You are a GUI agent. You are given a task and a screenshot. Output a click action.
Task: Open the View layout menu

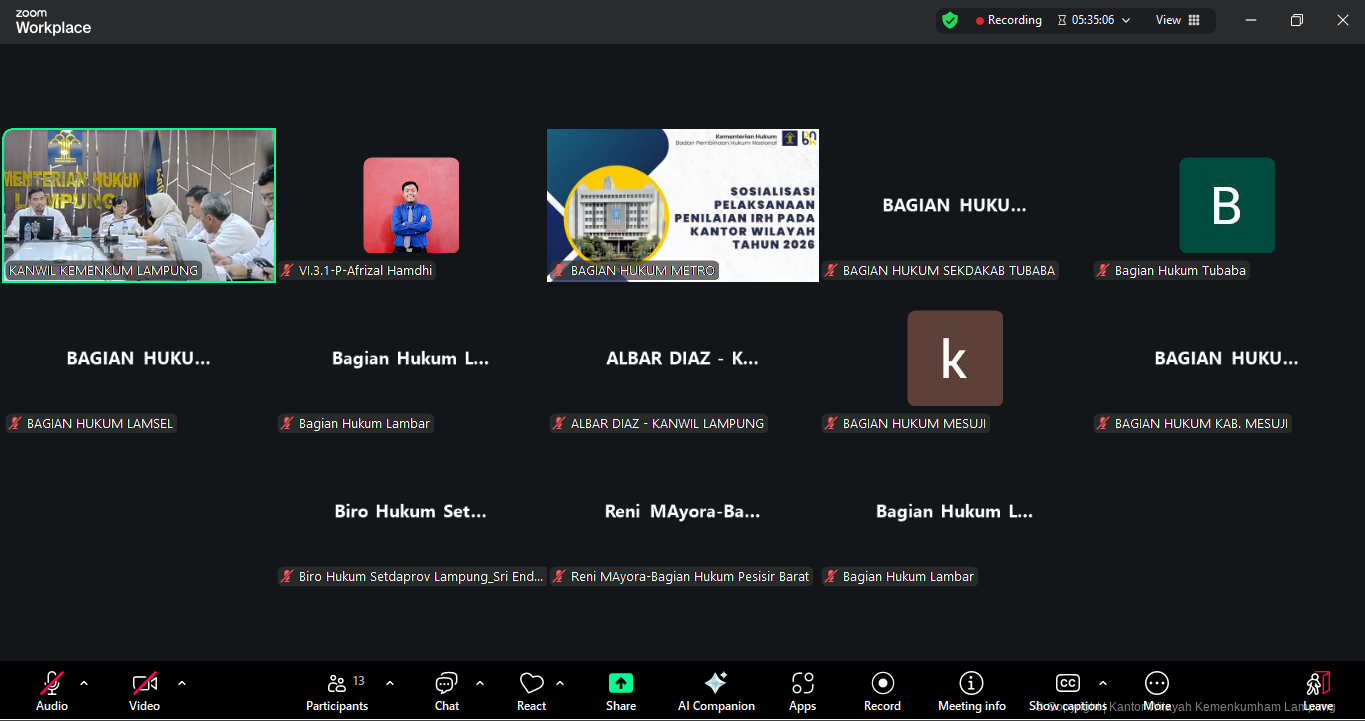click(x=1178, y=20)
